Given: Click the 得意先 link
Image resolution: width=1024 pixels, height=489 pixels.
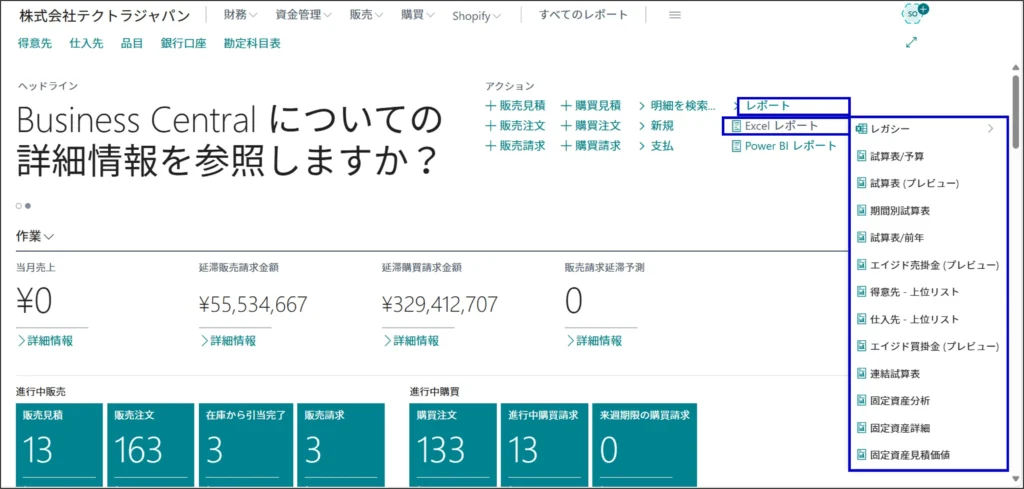Looking at the screenshot, I should coord(37,43).
